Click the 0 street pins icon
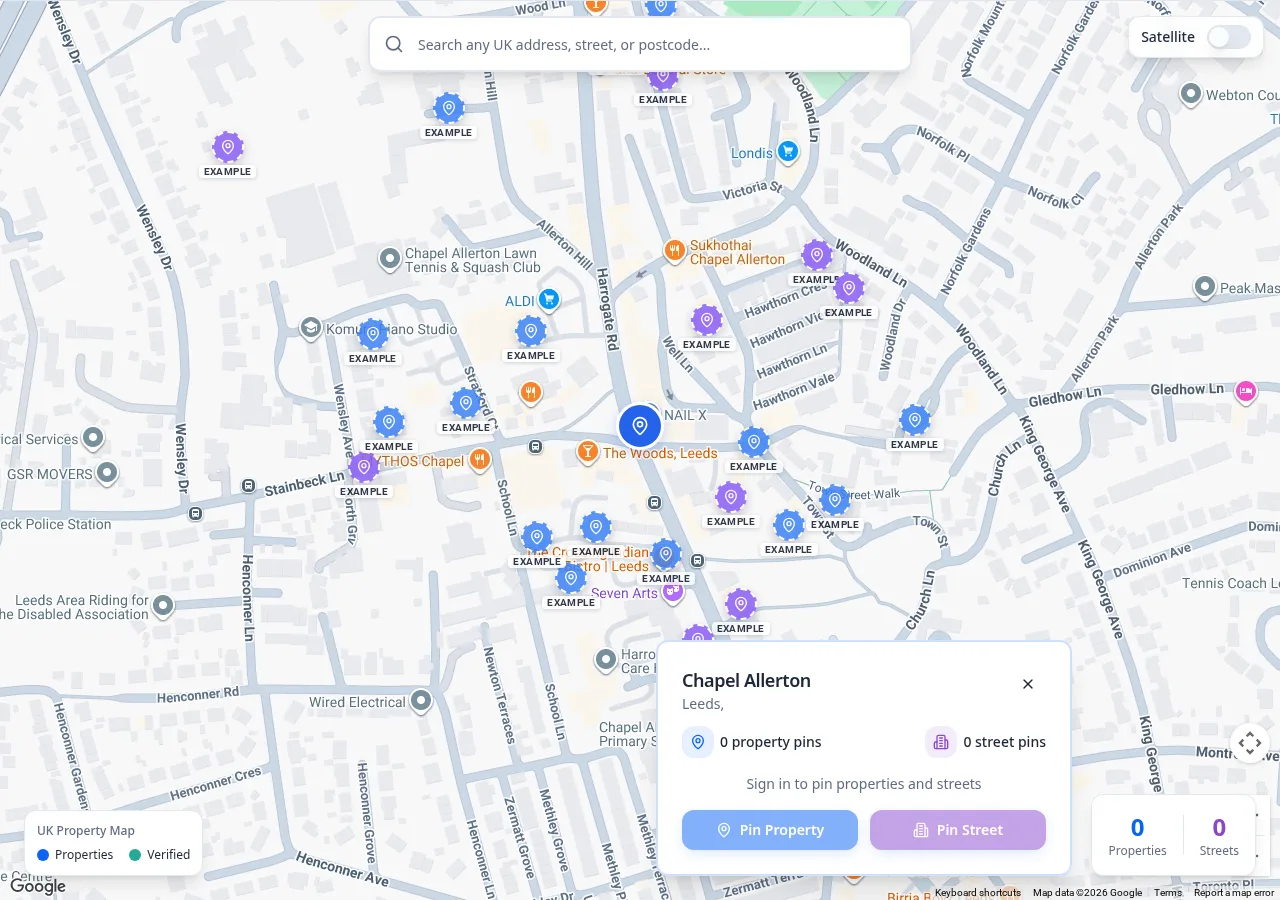 [941, 742]
